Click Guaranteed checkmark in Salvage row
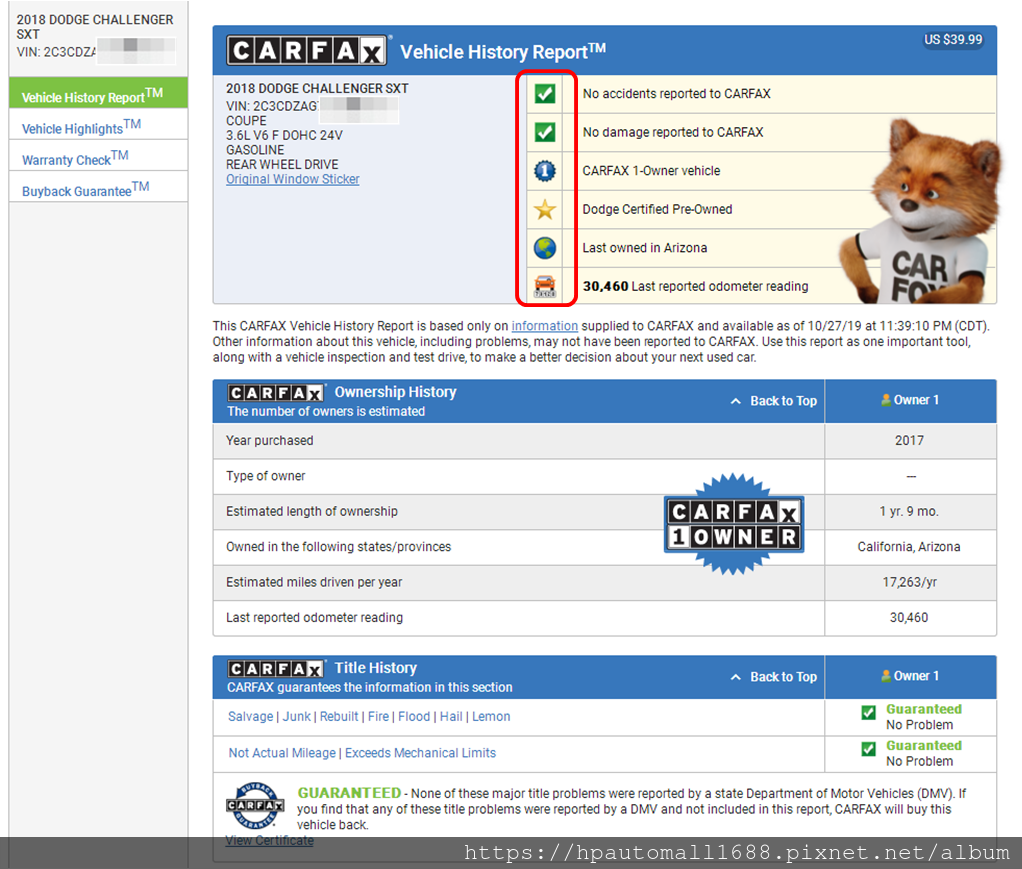This screenshot has height=869, width=1022. coord(868,713)
